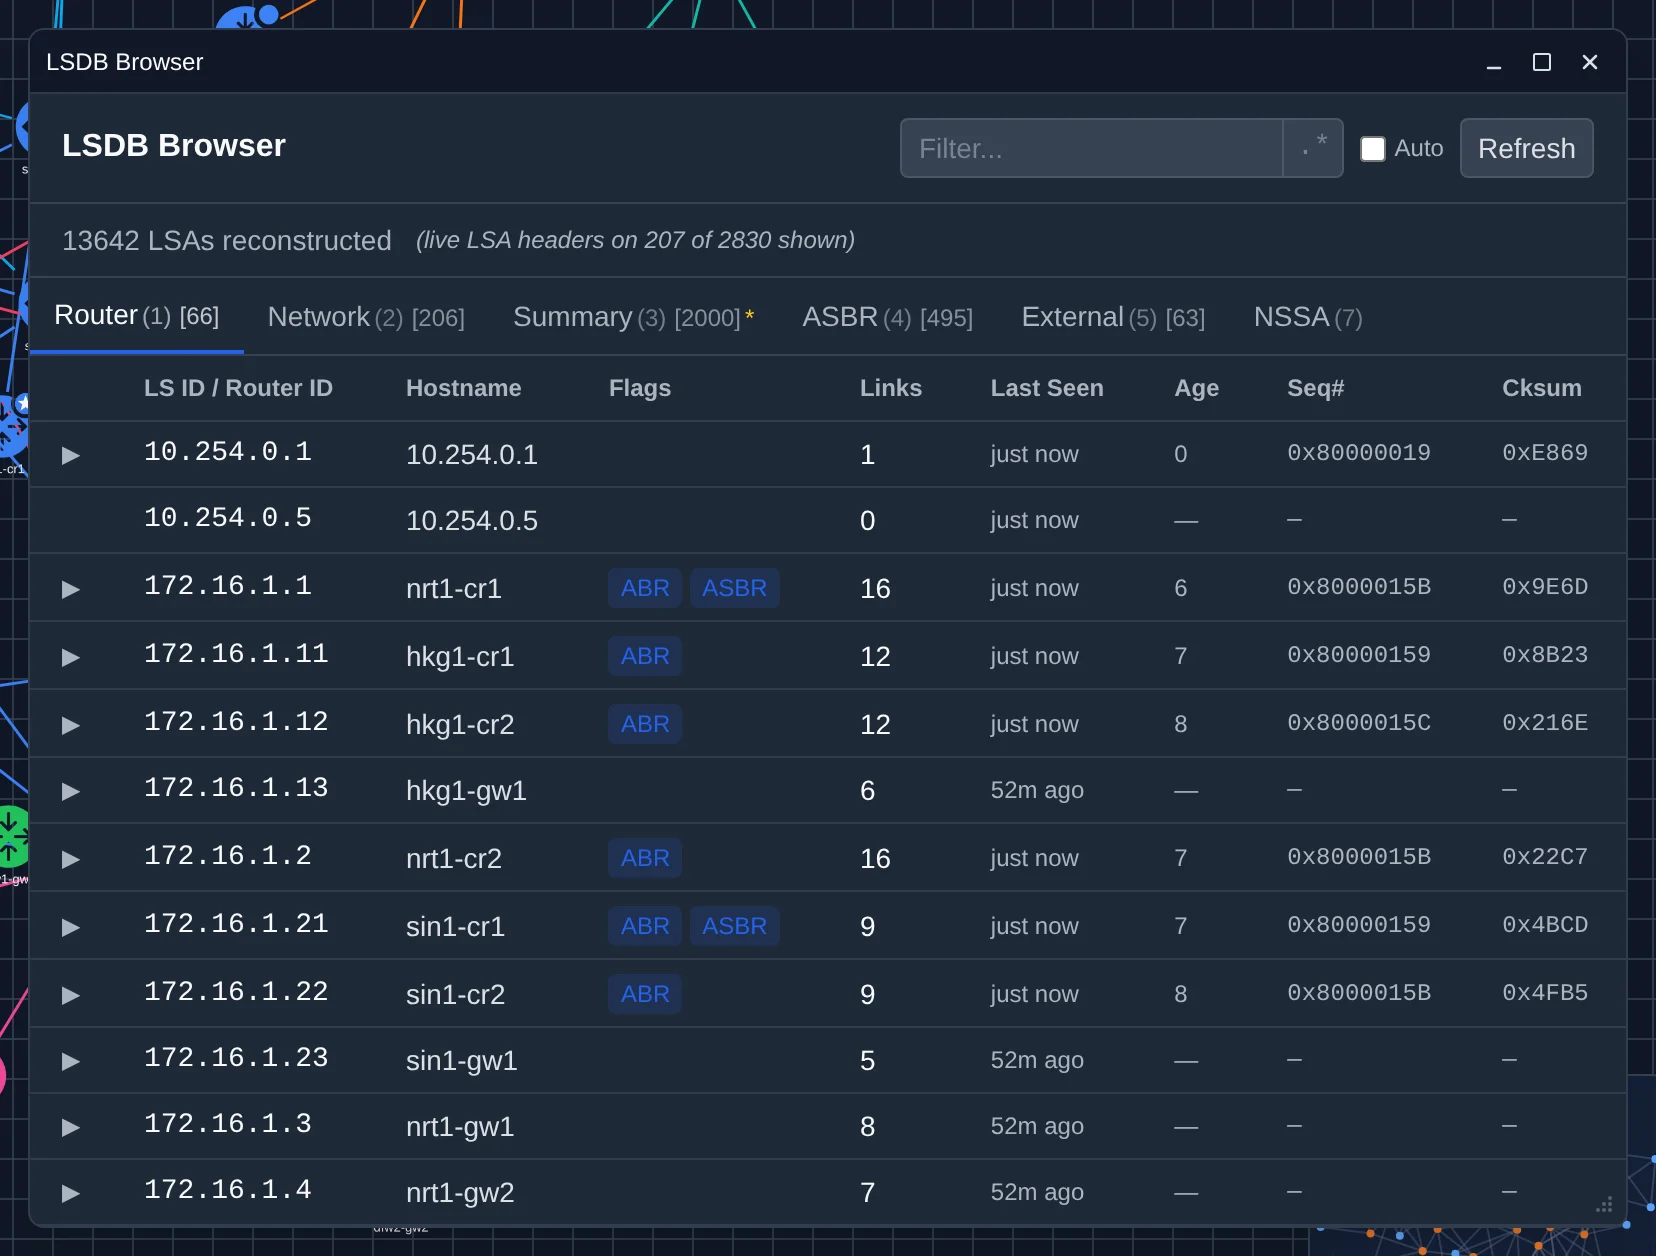Sort by the Hostname column header
This screenshot has height=1256, width=1656.
(x=463, y=388)
